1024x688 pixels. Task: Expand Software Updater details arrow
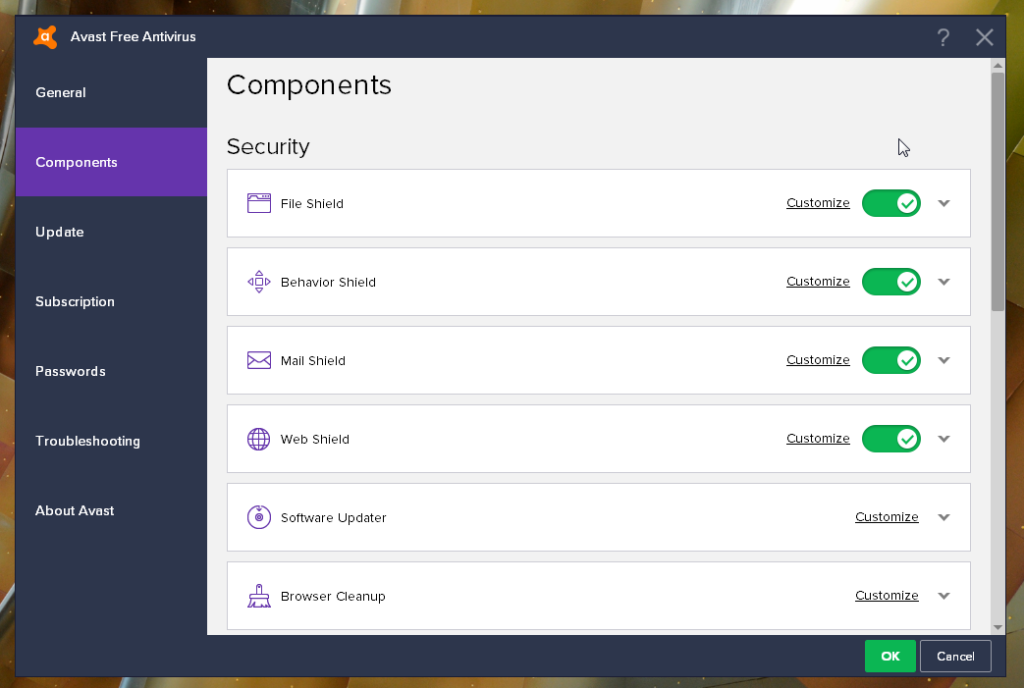944,517
